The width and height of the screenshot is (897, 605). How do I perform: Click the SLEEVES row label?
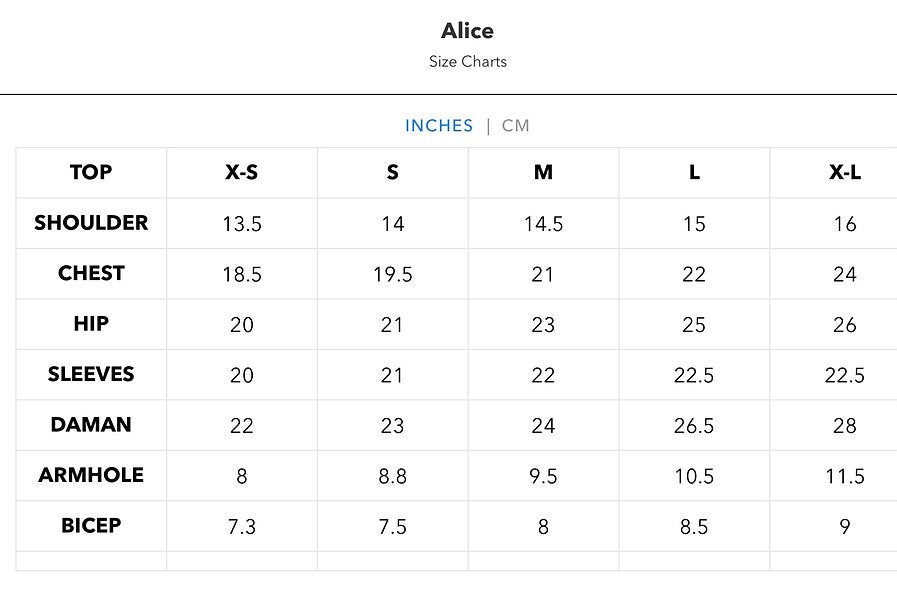coord(91,374)
